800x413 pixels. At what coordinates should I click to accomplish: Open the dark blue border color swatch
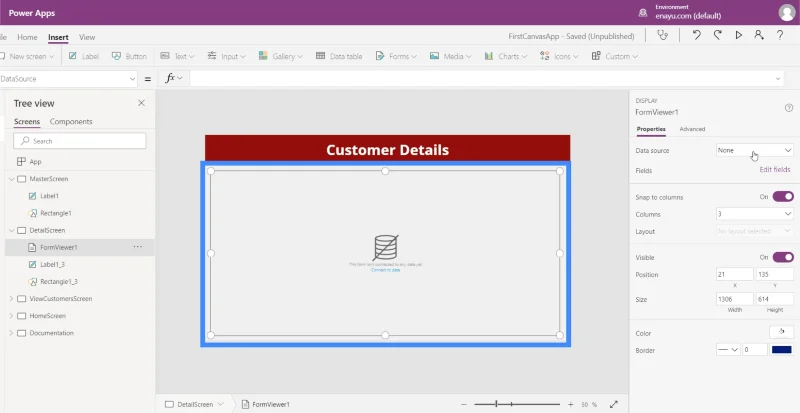782,350
